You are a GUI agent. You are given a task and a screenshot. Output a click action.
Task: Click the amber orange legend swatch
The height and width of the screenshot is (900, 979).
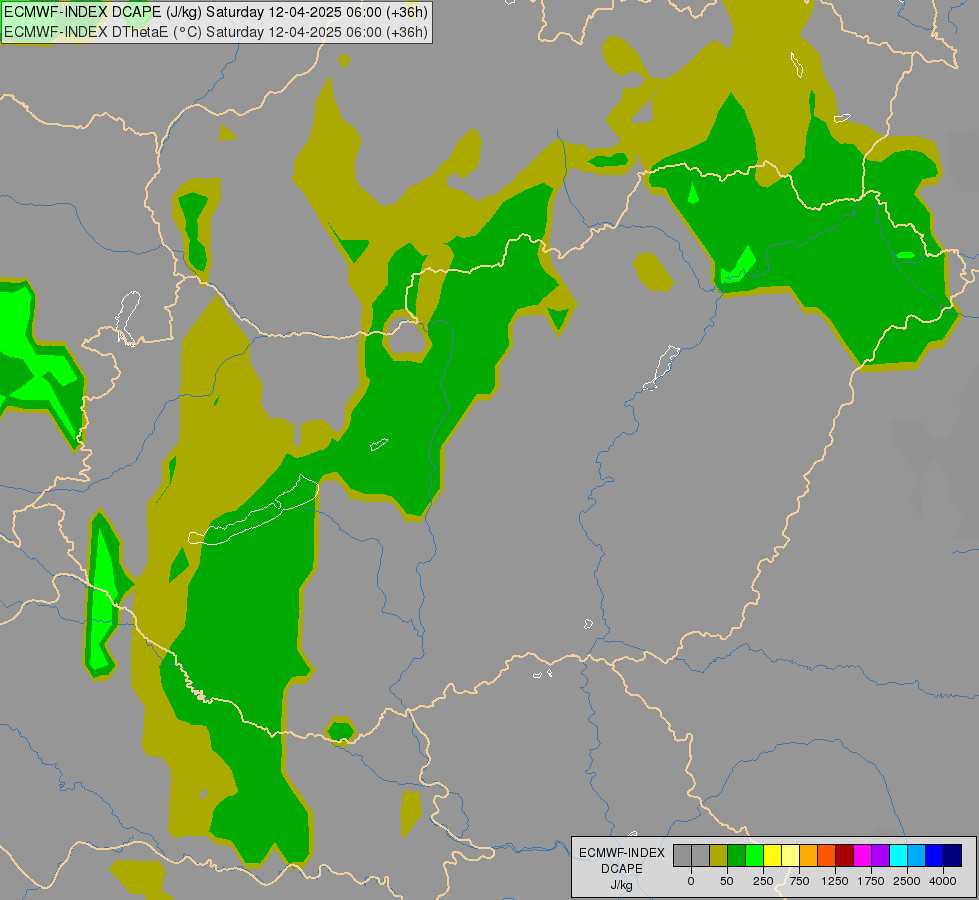809,855
